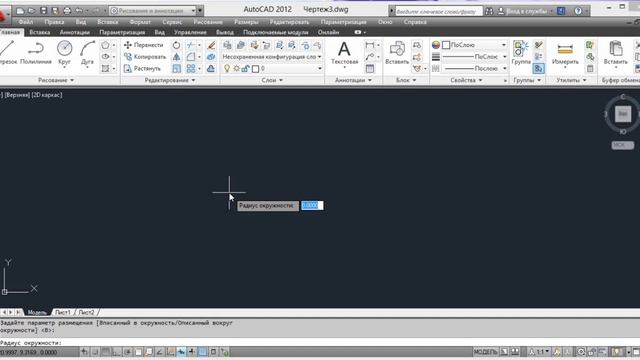
Task: Click the help search input field
Action: coord(438,11)
